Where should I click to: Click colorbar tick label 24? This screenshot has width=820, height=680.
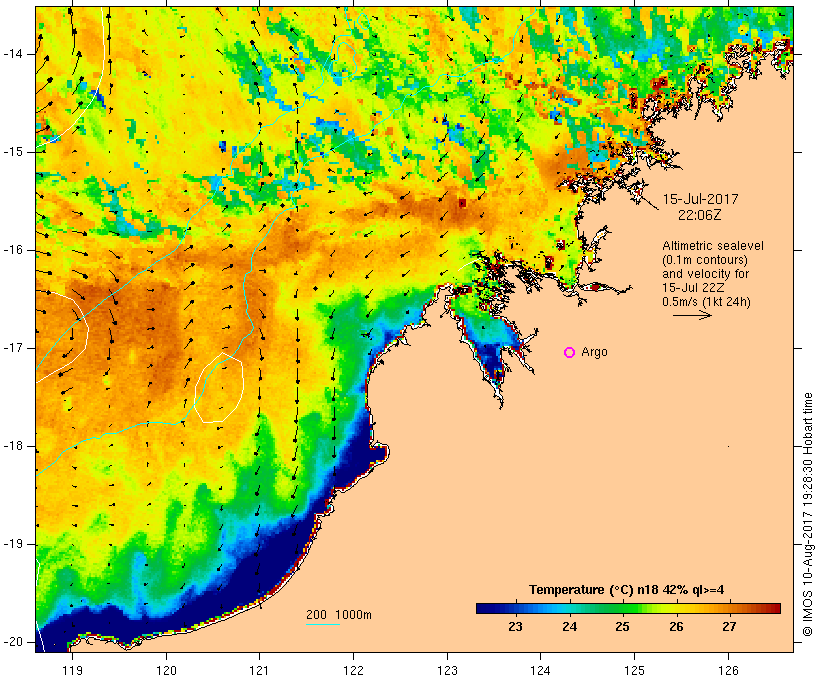(x=570, y=627)
